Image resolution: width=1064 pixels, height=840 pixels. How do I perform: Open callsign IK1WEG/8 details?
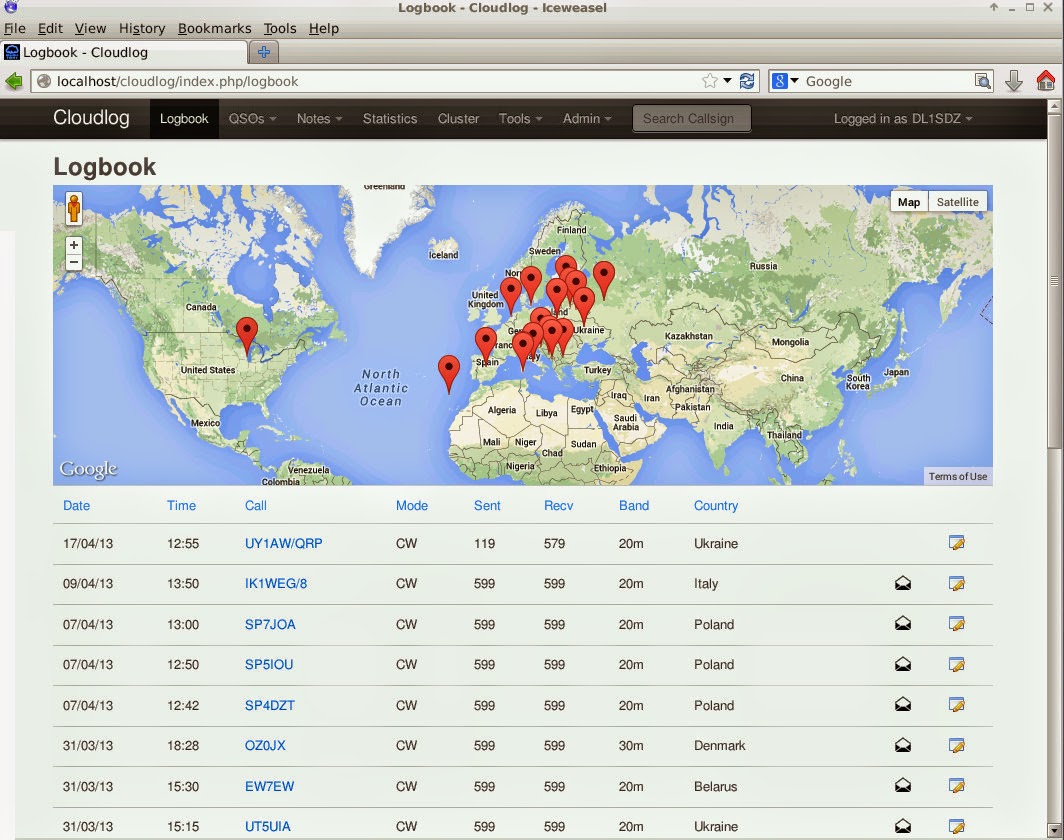click(x=276, y=584)
